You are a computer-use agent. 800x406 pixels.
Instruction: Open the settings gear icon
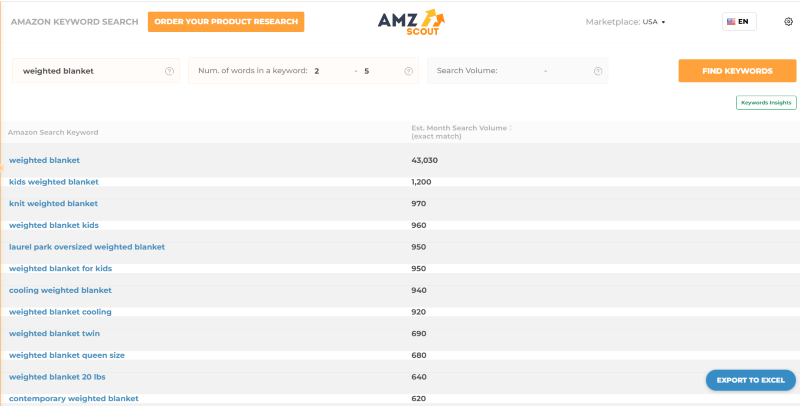pos(788,21)
